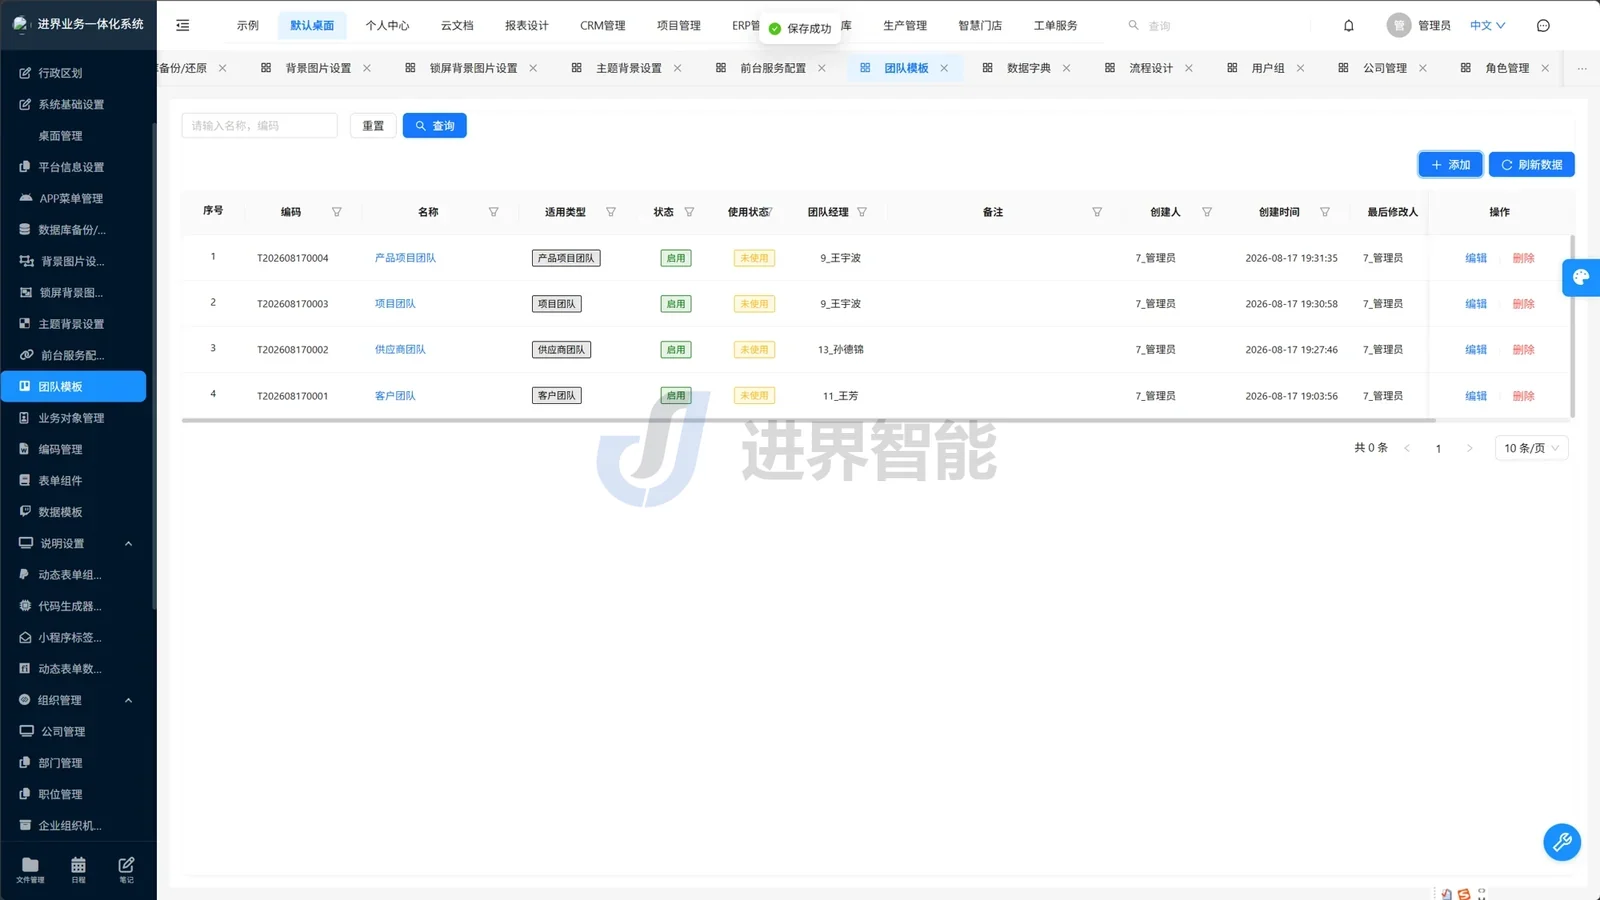This screenshot has height=900, width=1600.
Task: Select 业务对象管理 in the sidebar
Action: pyautogui.click(x=74, y=418)
